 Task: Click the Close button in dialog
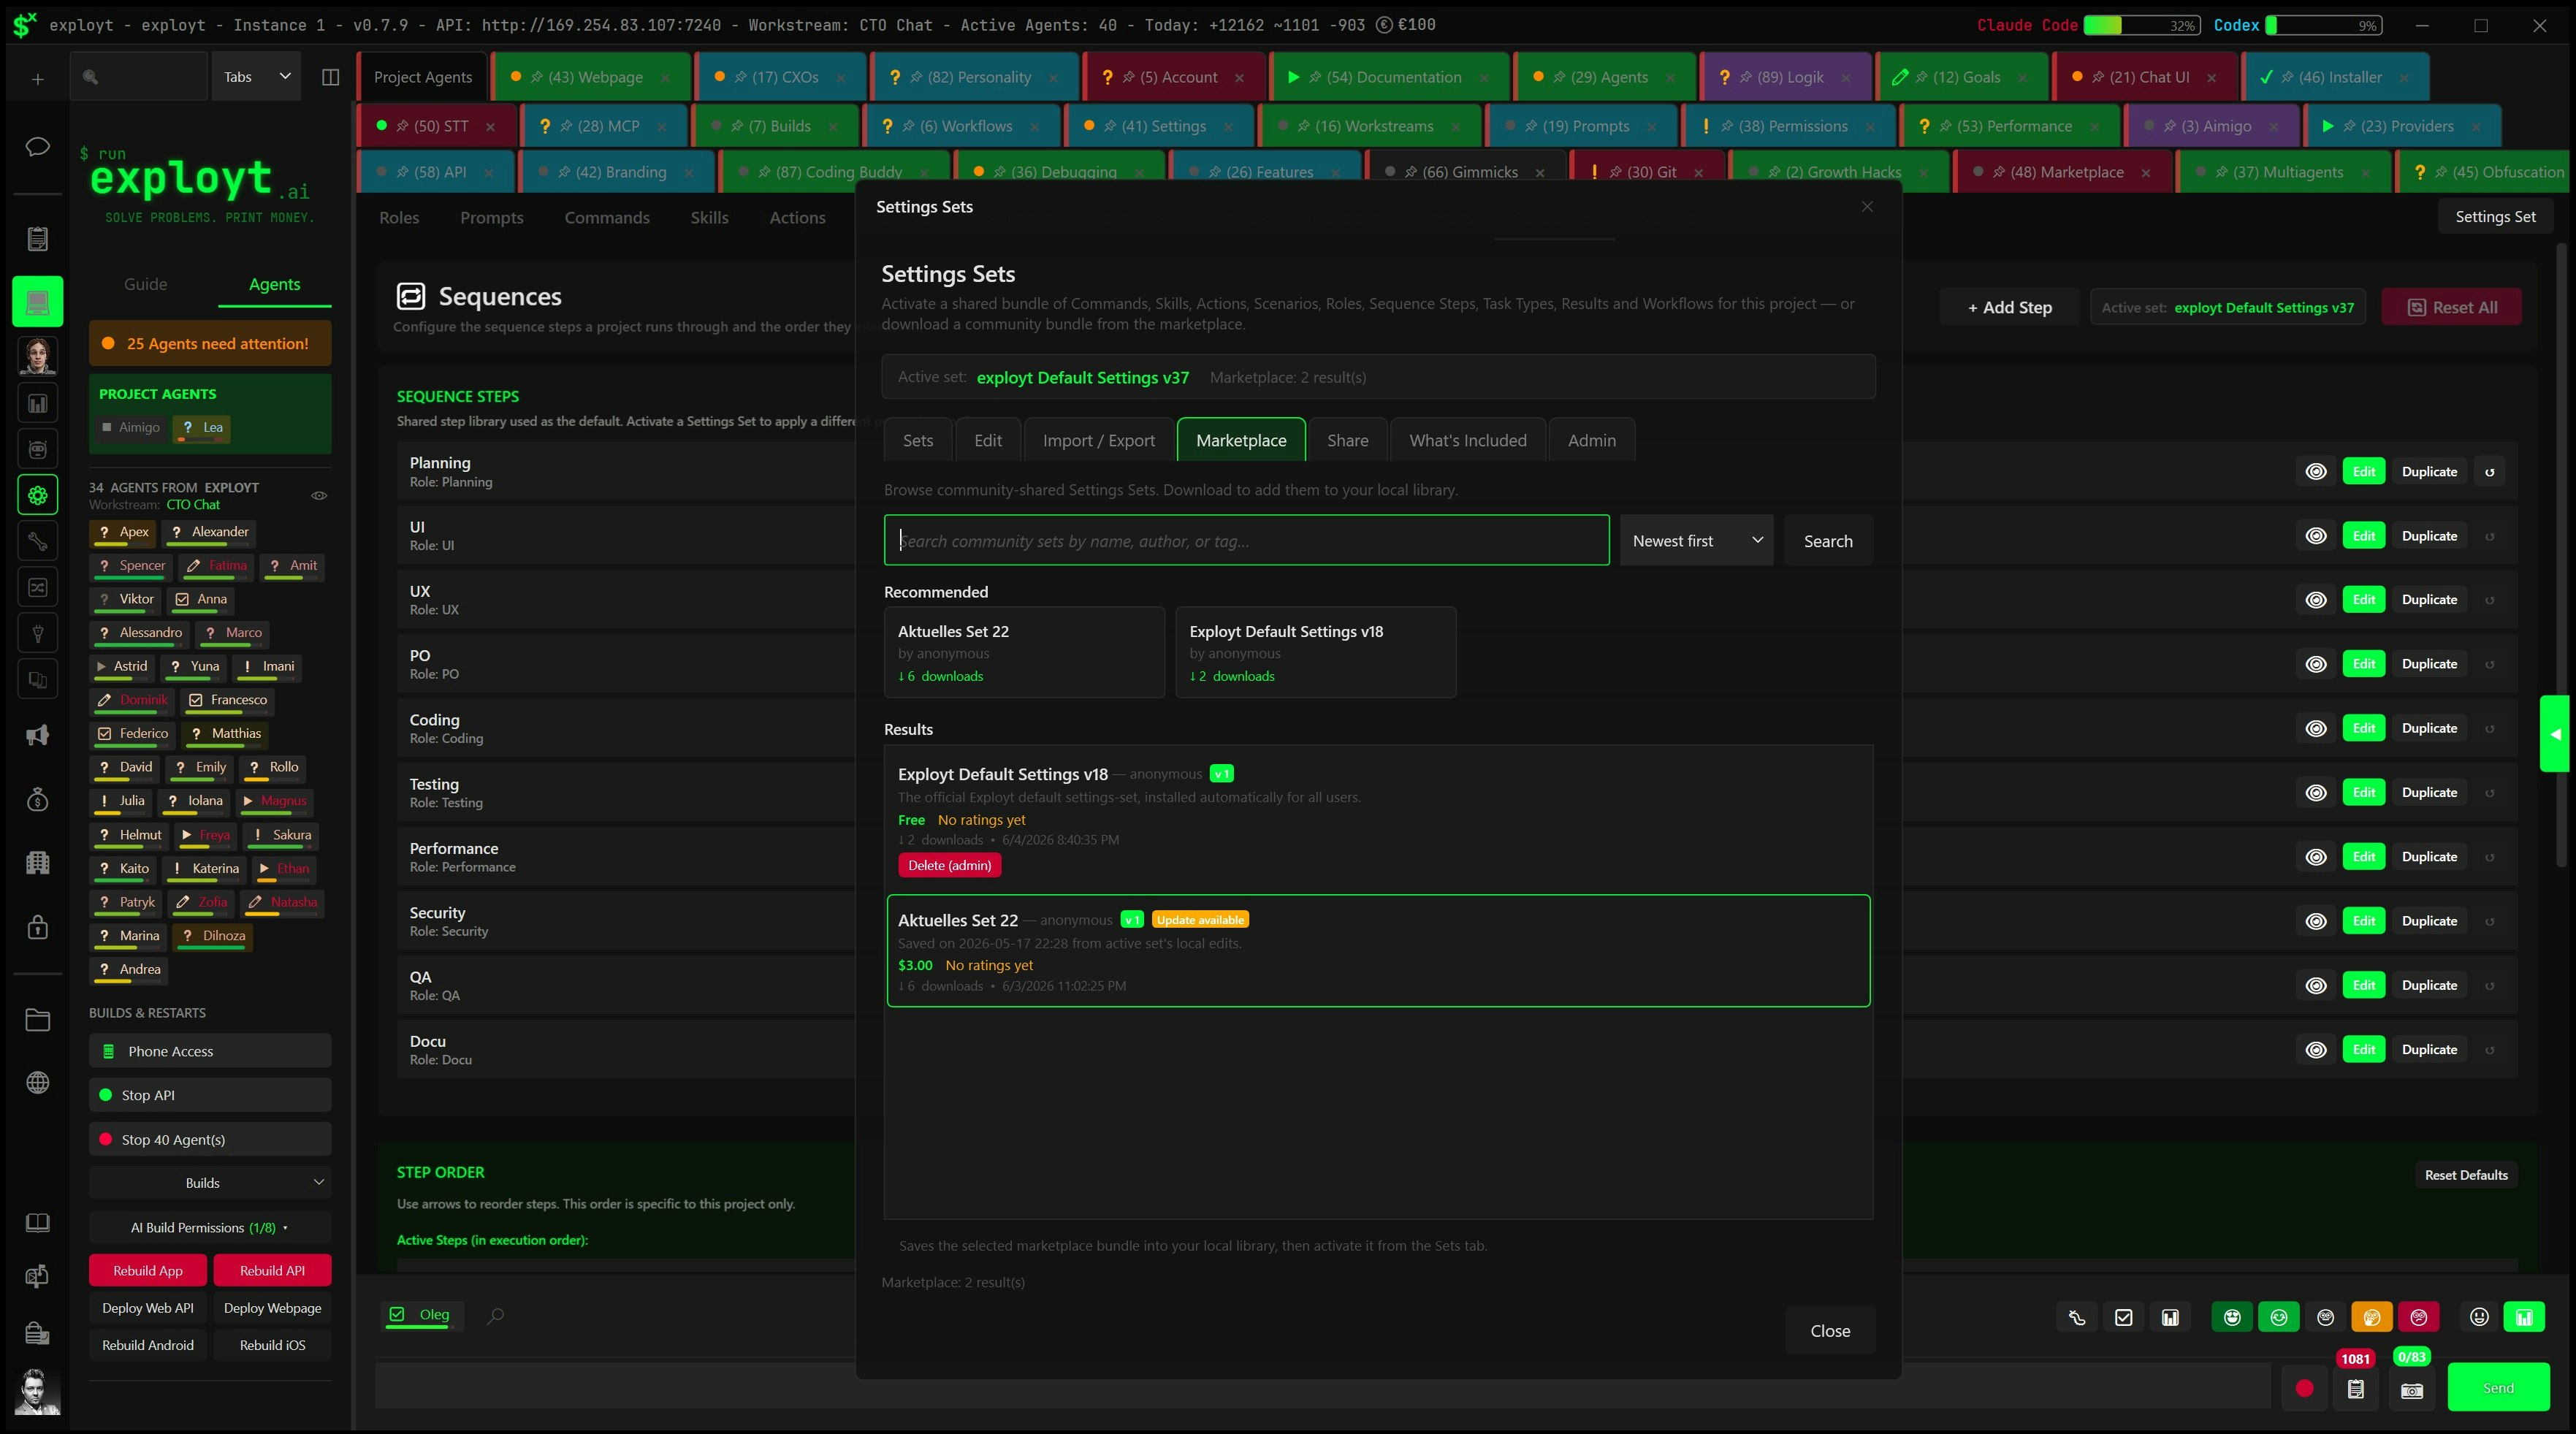point(1829,1331)
